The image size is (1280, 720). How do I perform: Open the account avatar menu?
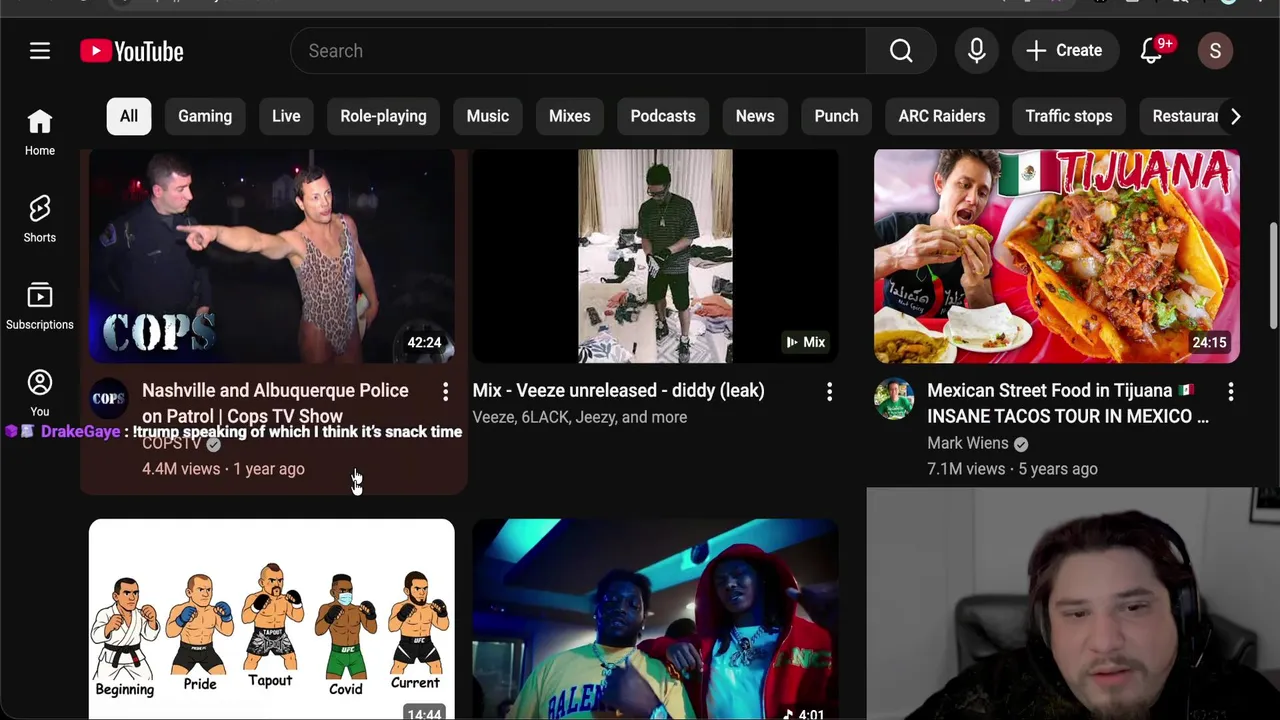tap(1215, 51)
